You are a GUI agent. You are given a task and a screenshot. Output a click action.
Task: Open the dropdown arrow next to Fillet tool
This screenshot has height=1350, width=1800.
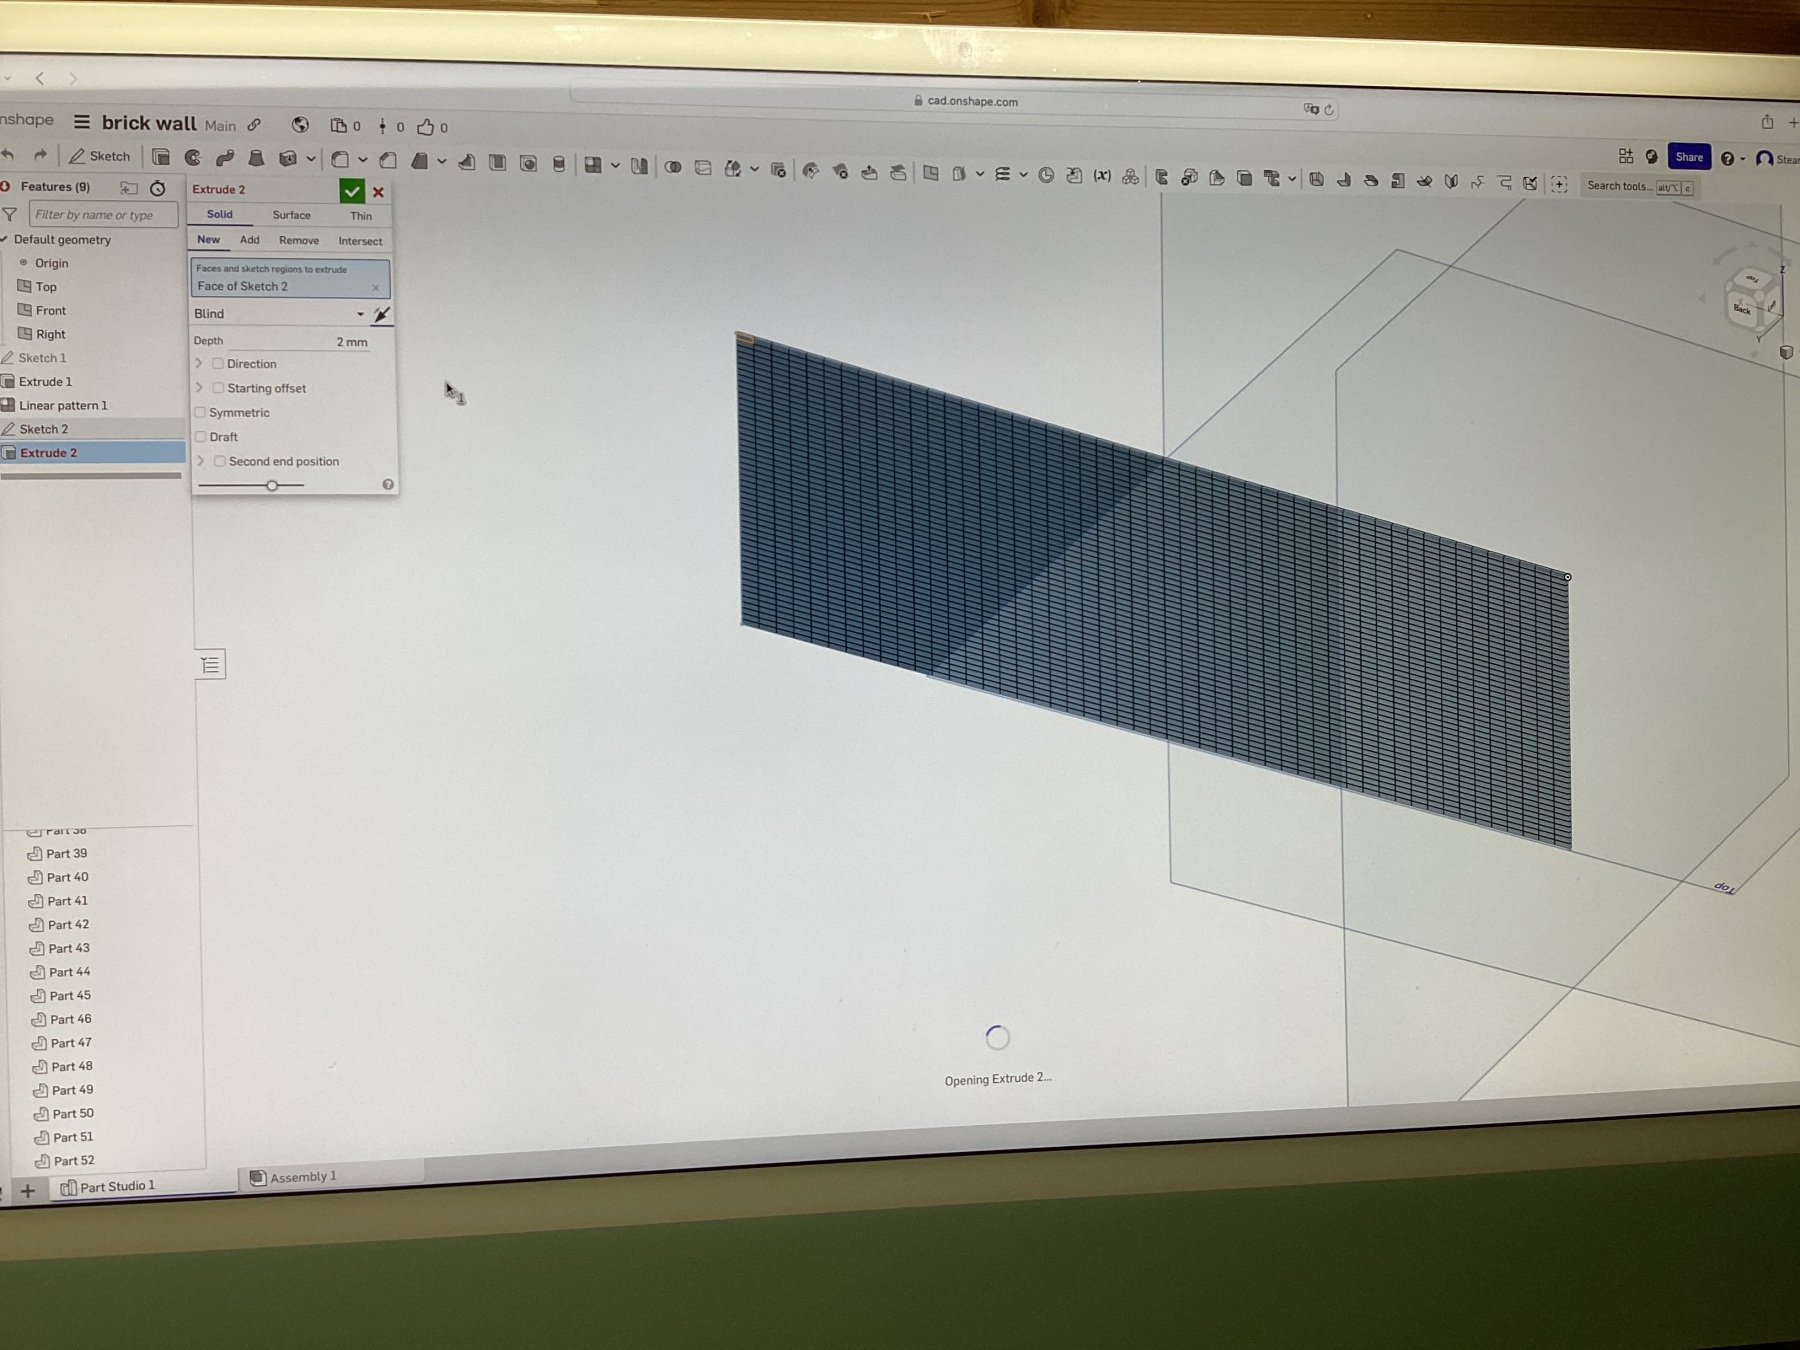[363, 159]
